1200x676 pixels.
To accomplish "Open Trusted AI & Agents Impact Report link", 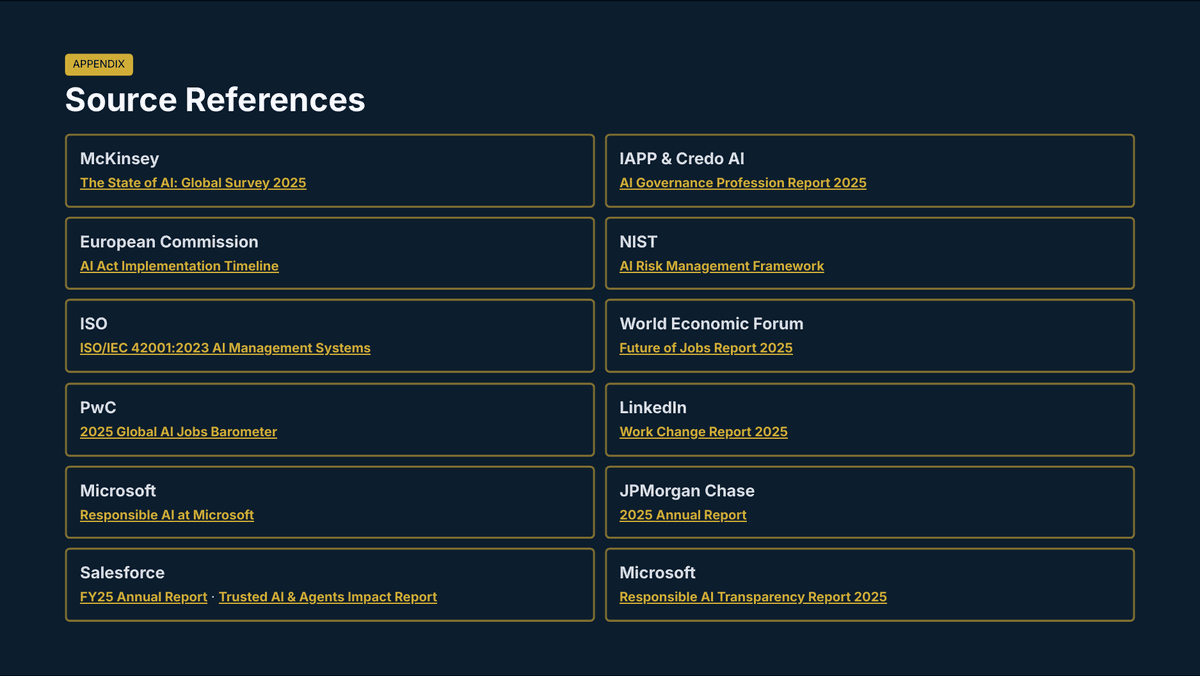I will pos(328,597).
